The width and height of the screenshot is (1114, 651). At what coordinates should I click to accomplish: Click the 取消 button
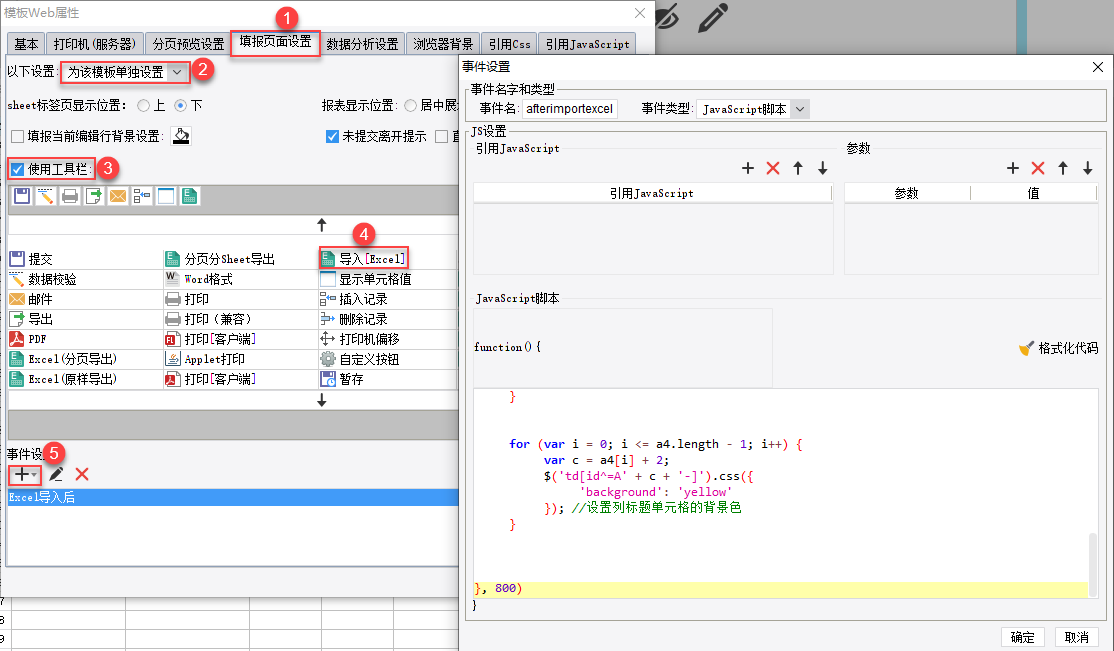[1076, 637]
